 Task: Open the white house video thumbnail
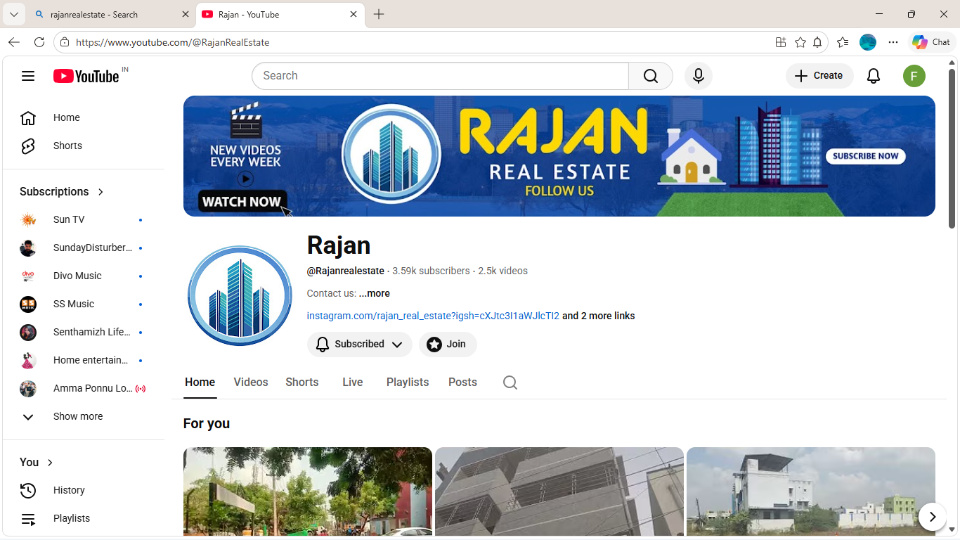pyautogui.click(x=811, y=491)
